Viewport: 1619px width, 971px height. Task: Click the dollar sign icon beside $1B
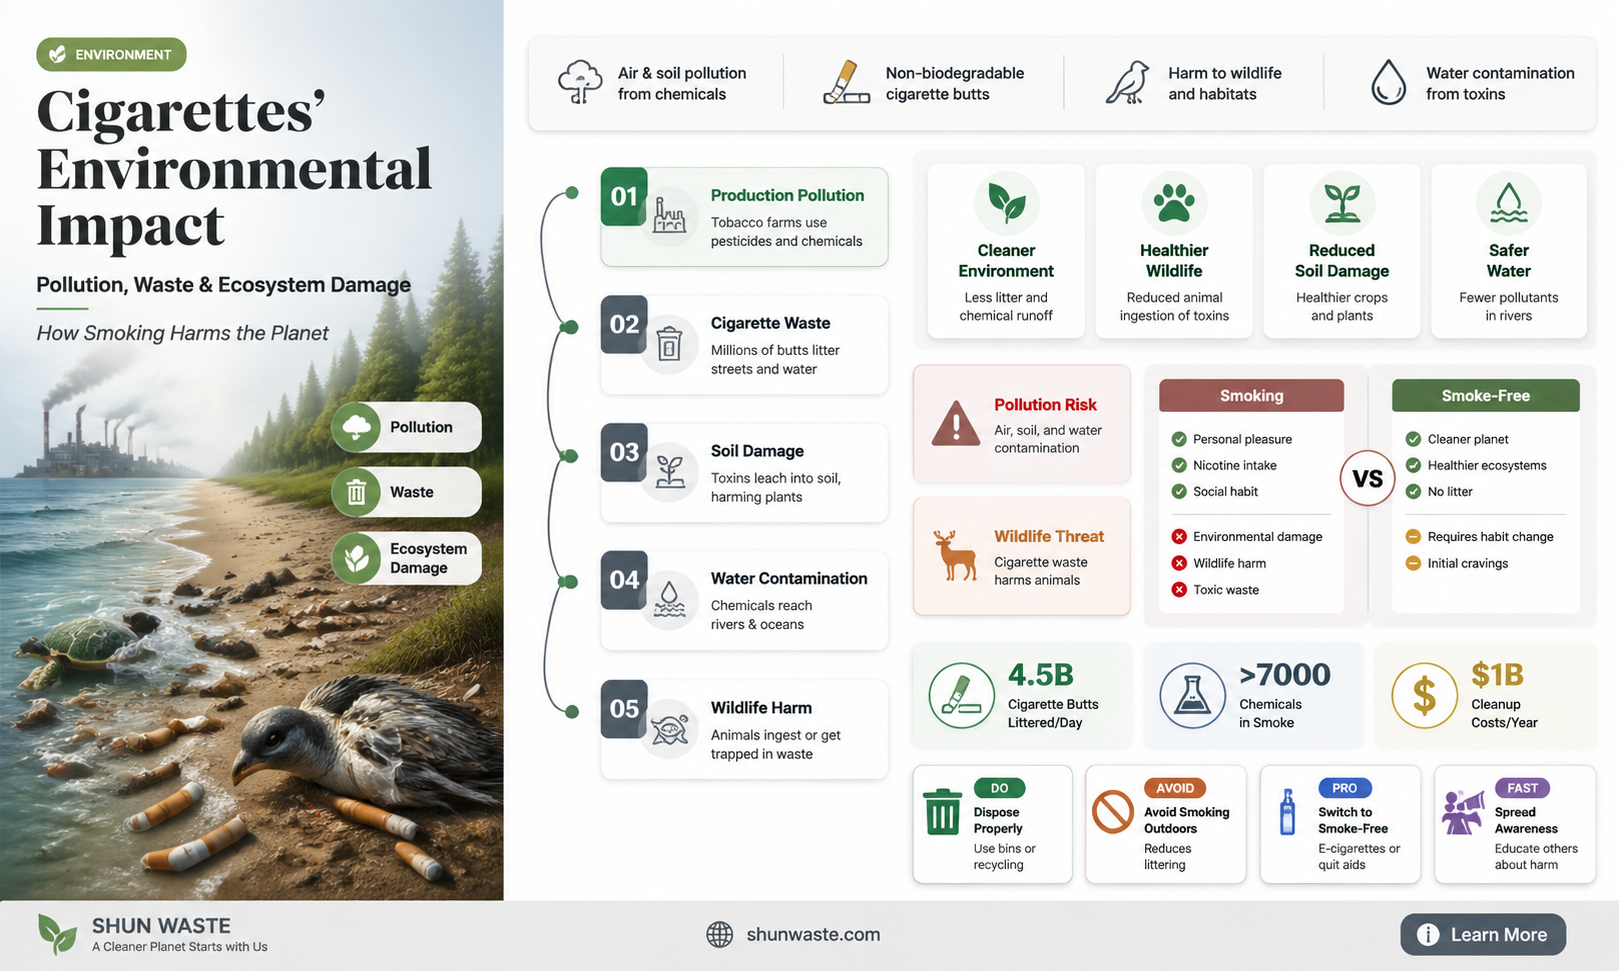tap(1424, 695)
